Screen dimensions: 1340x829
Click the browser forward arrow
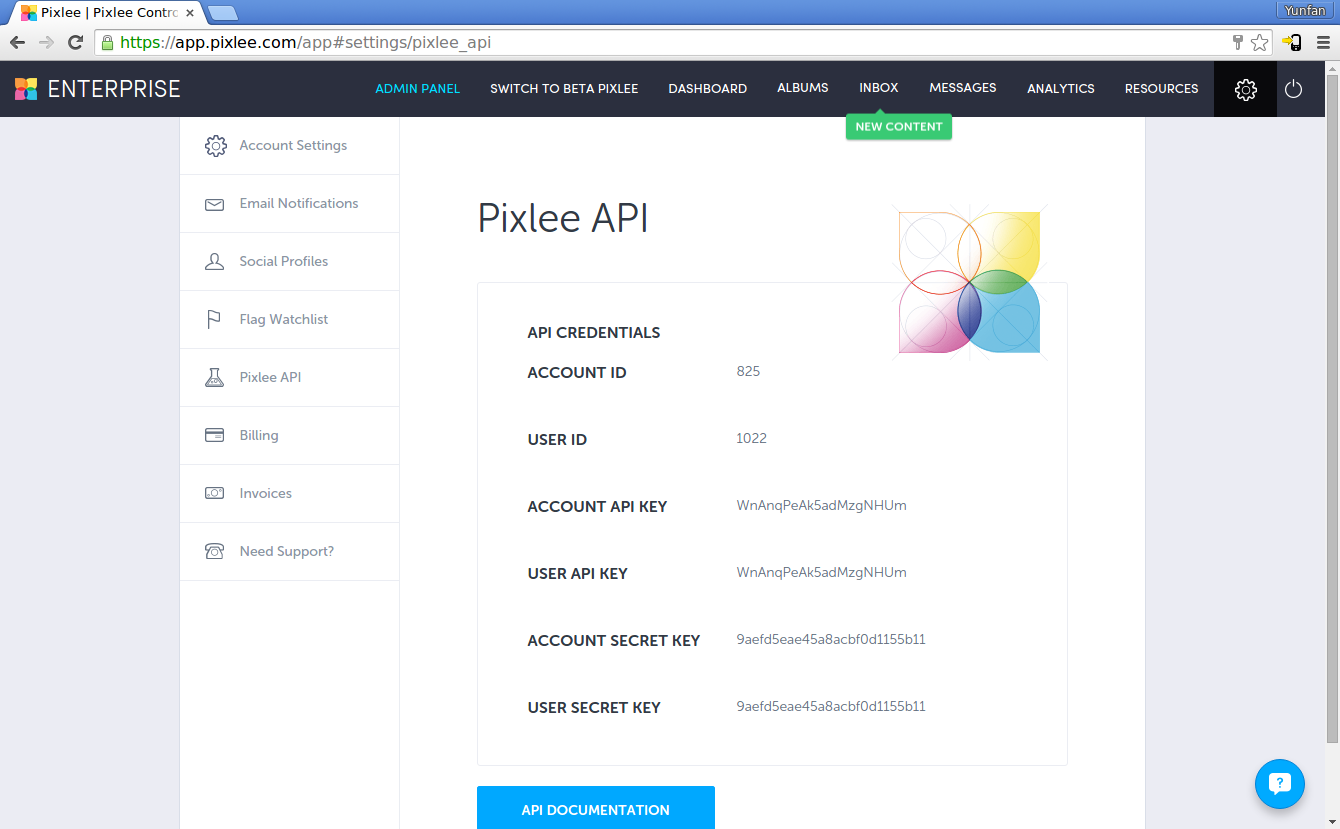pos(46,42)
